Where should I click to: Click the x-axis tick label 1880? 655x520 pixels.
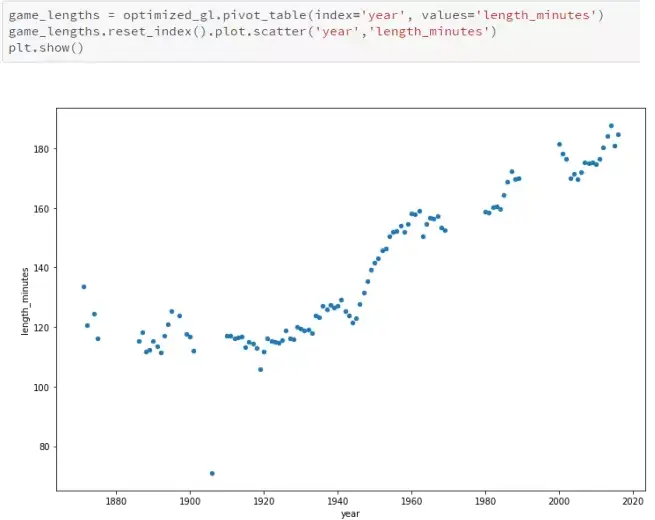[116, 501]
